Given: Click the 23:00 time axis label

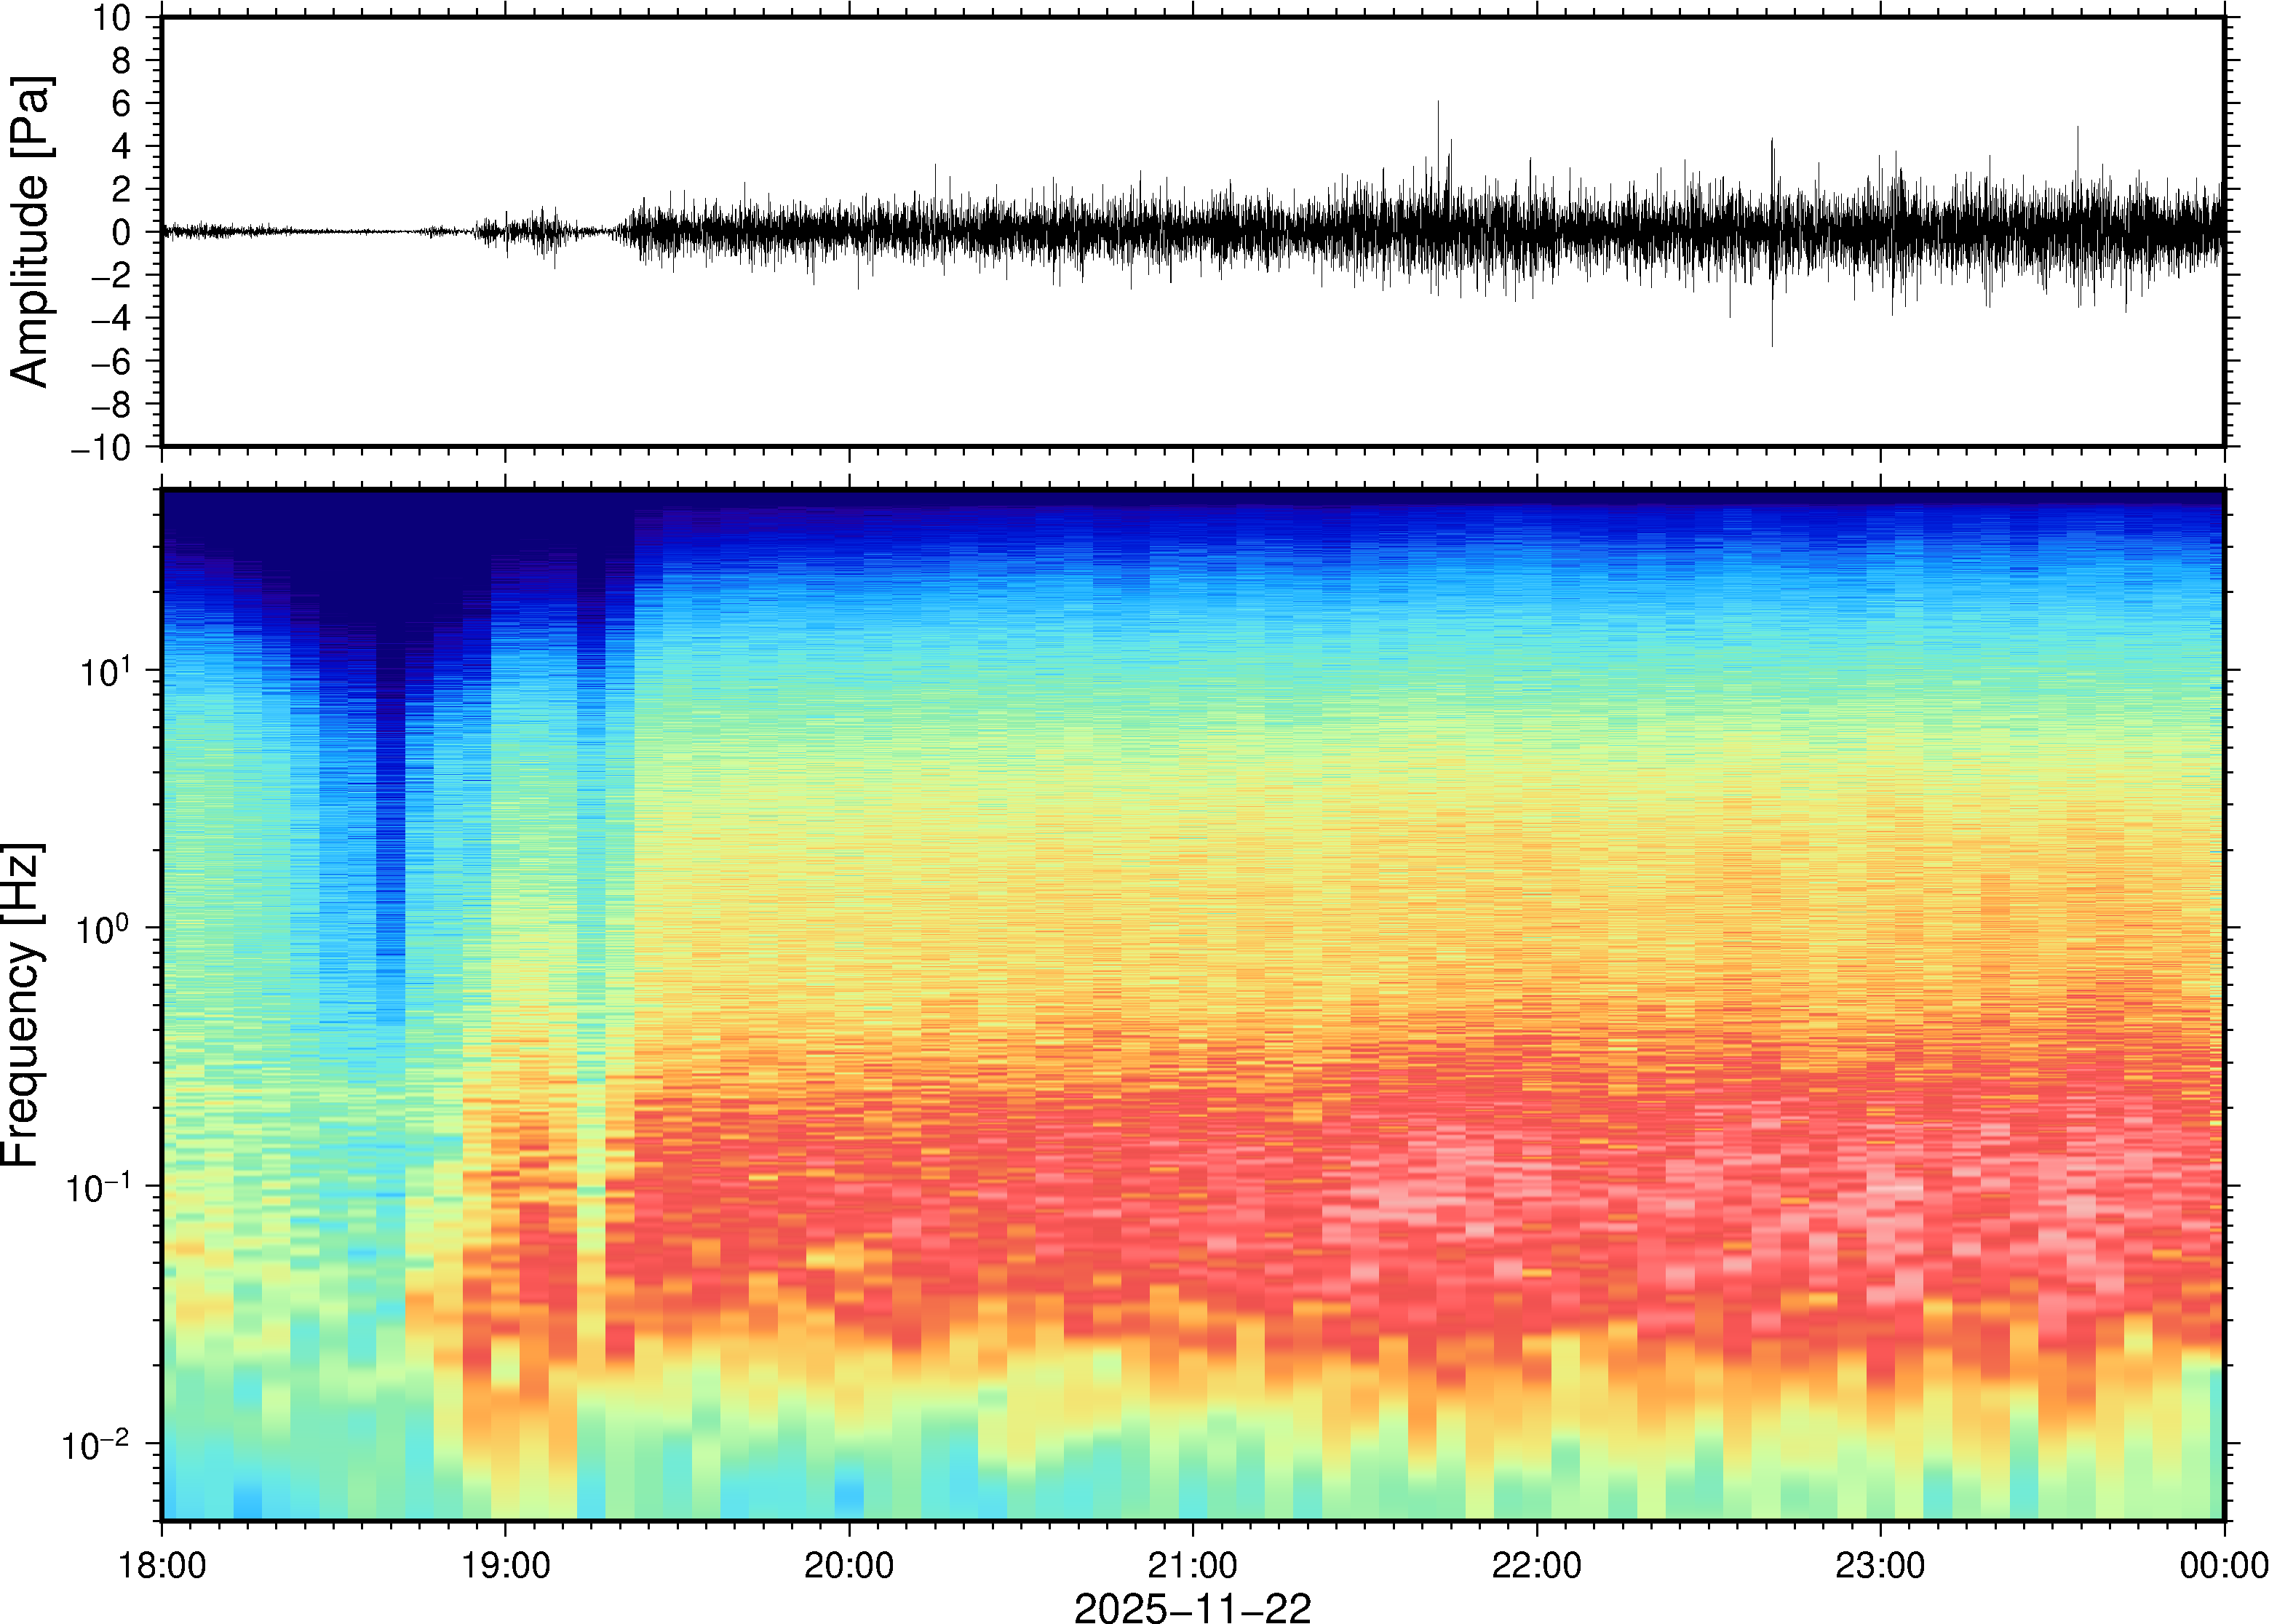Looking at the screenshot, I should 1879,1565.
